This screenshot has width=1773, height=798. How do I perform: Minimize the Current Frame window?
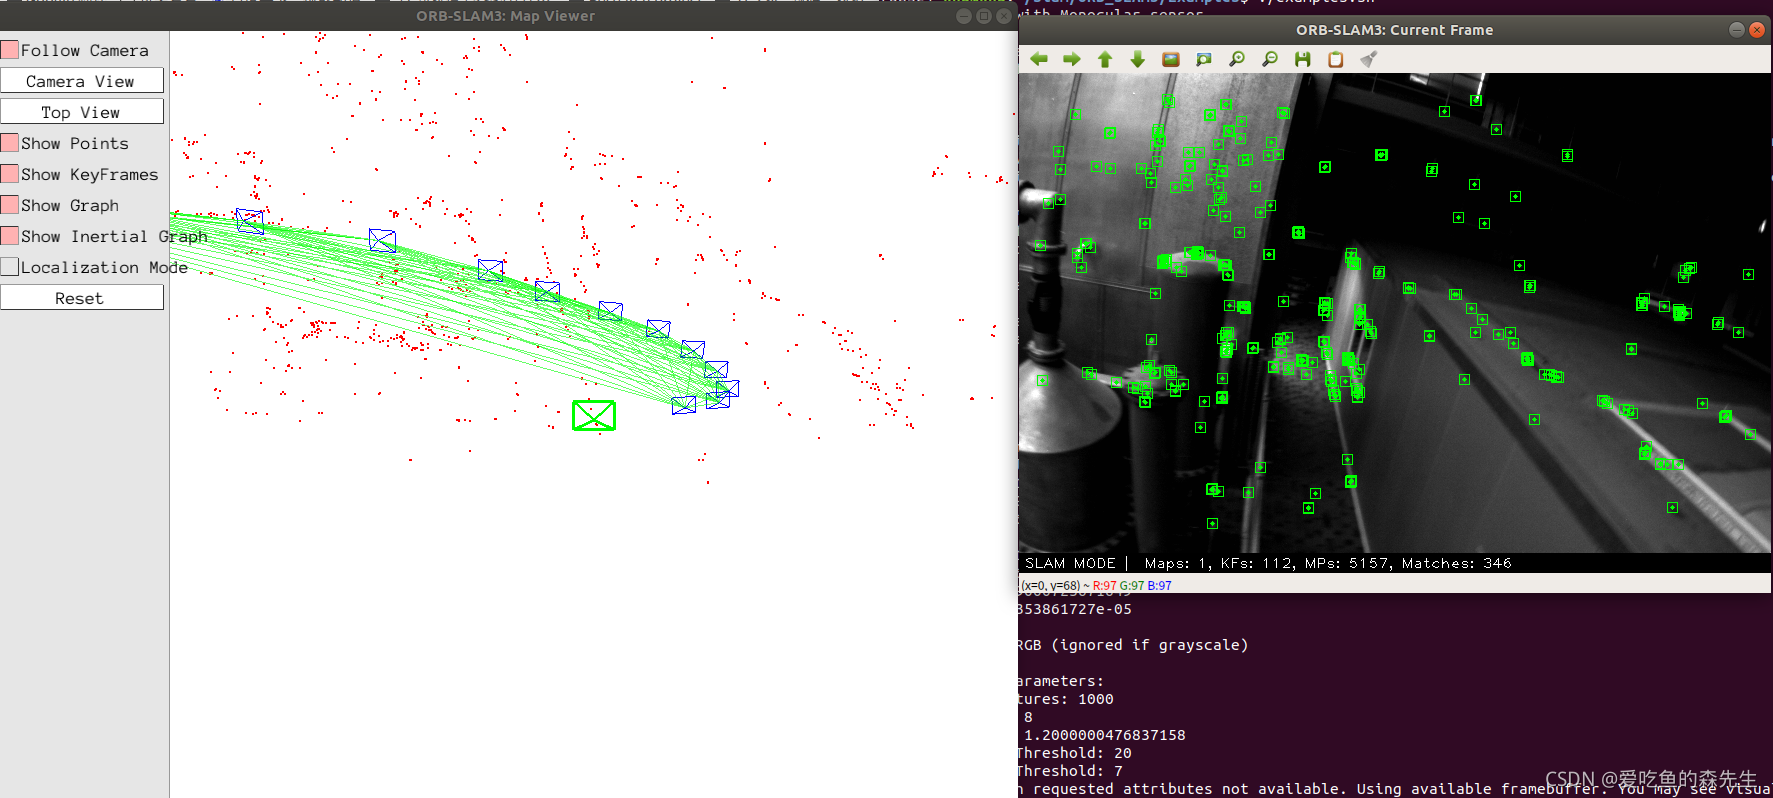click(1737, 30)
